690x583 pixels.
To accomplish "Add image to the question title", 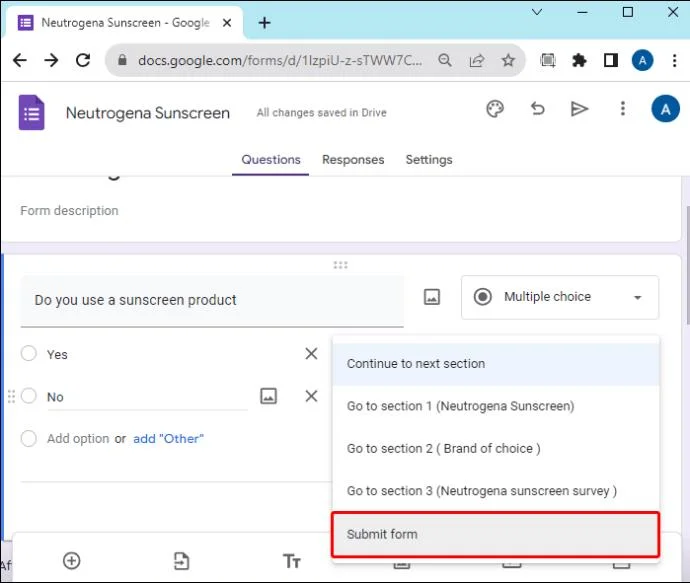I will pyautogui.click(x=432, y=297).
